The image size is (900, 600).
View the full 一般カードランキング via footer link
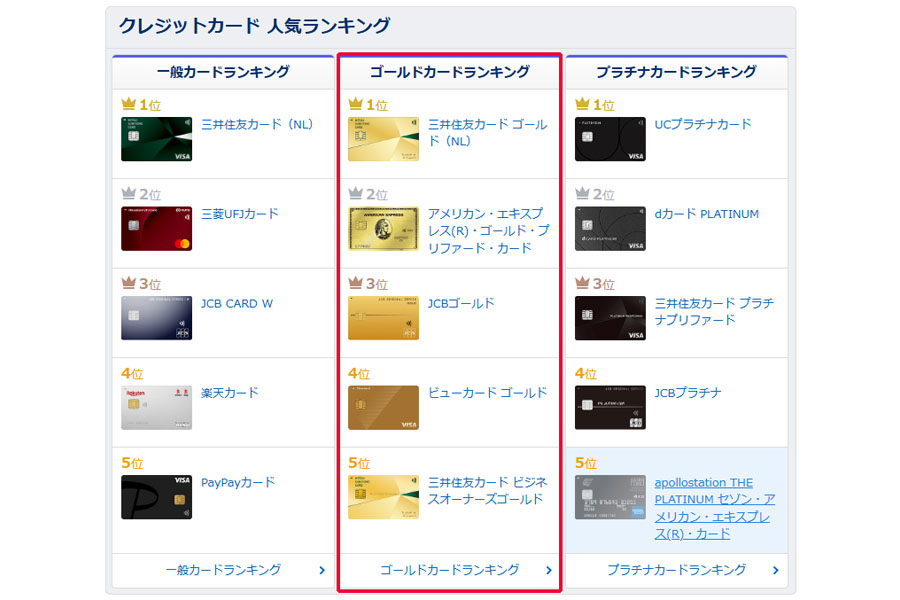pyautogui.click(x=223, y=570)
